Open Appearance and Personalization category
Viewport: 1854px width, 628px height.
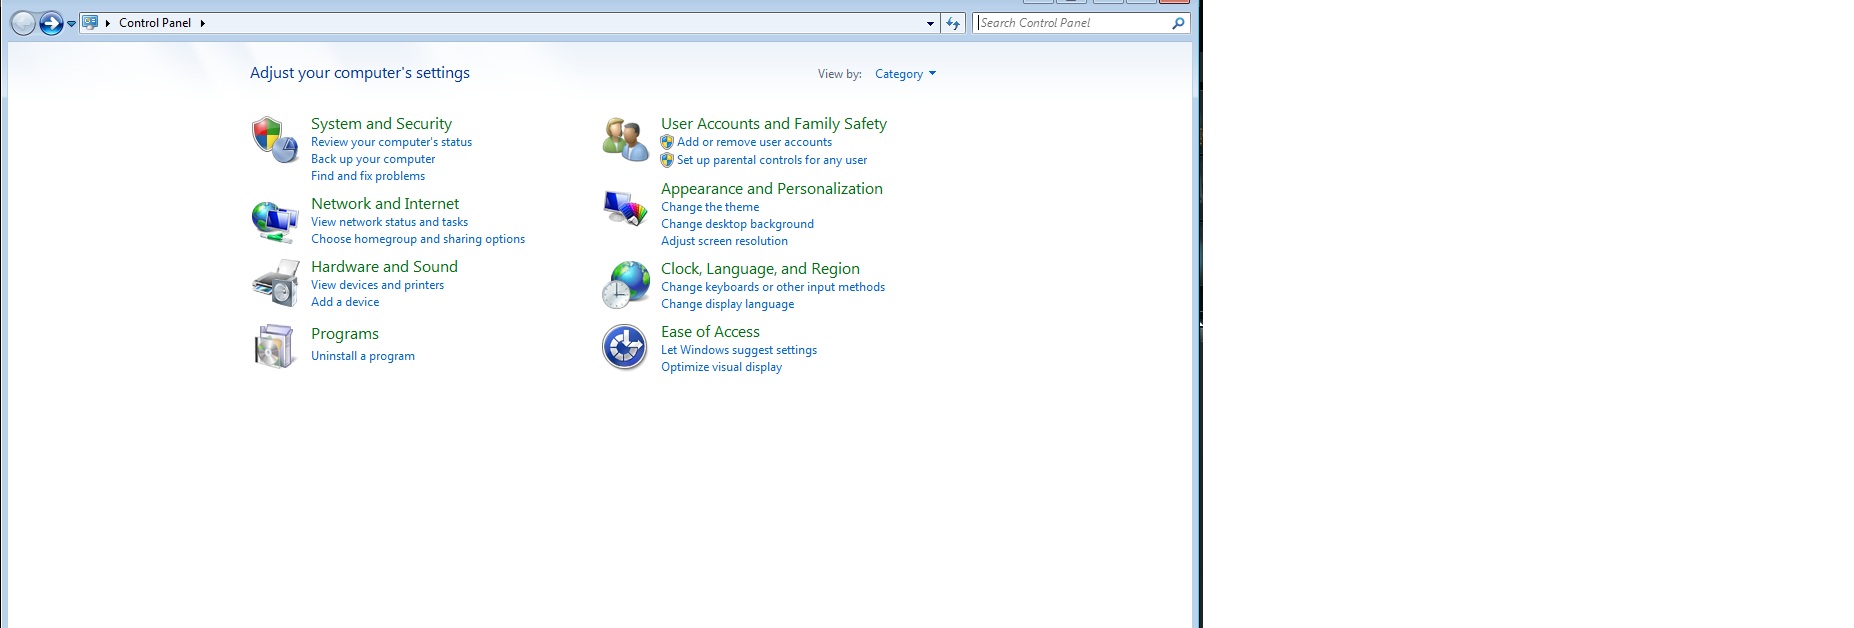pyautogui.click(x=772, y=189)
